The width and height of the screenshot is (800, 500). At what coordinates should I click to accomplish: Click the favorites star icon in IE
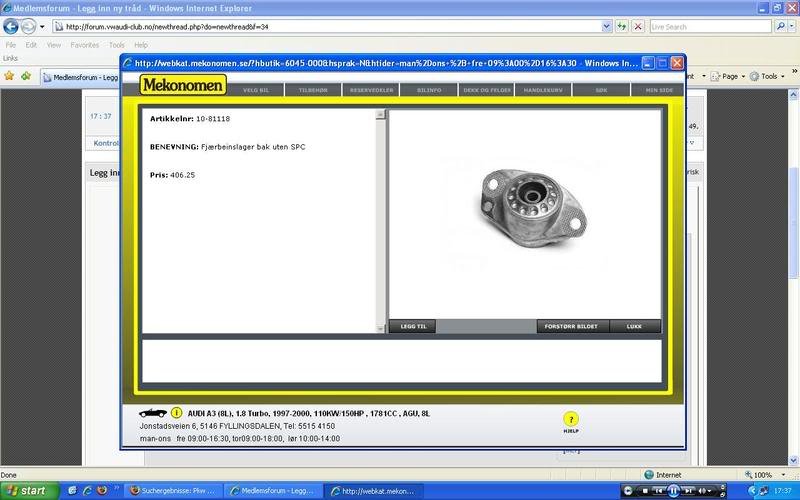pos(10,76)
